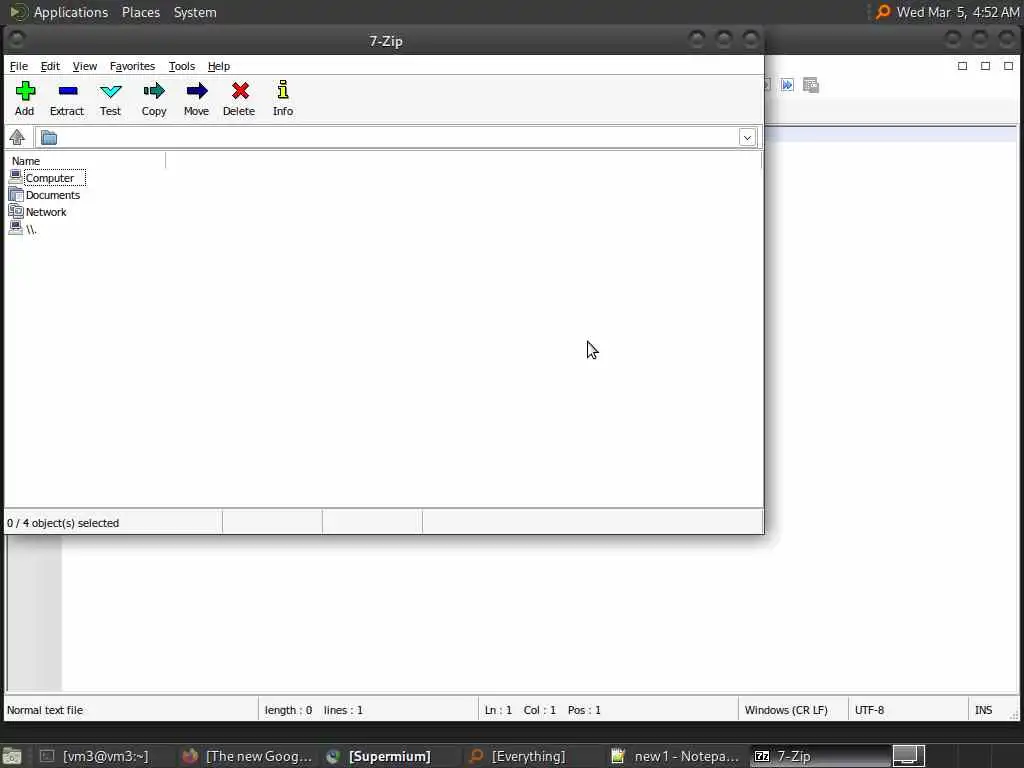1024x768 pixels.
Task: Open the address bar dropdown arrow
Action: (x=747, y=138)
